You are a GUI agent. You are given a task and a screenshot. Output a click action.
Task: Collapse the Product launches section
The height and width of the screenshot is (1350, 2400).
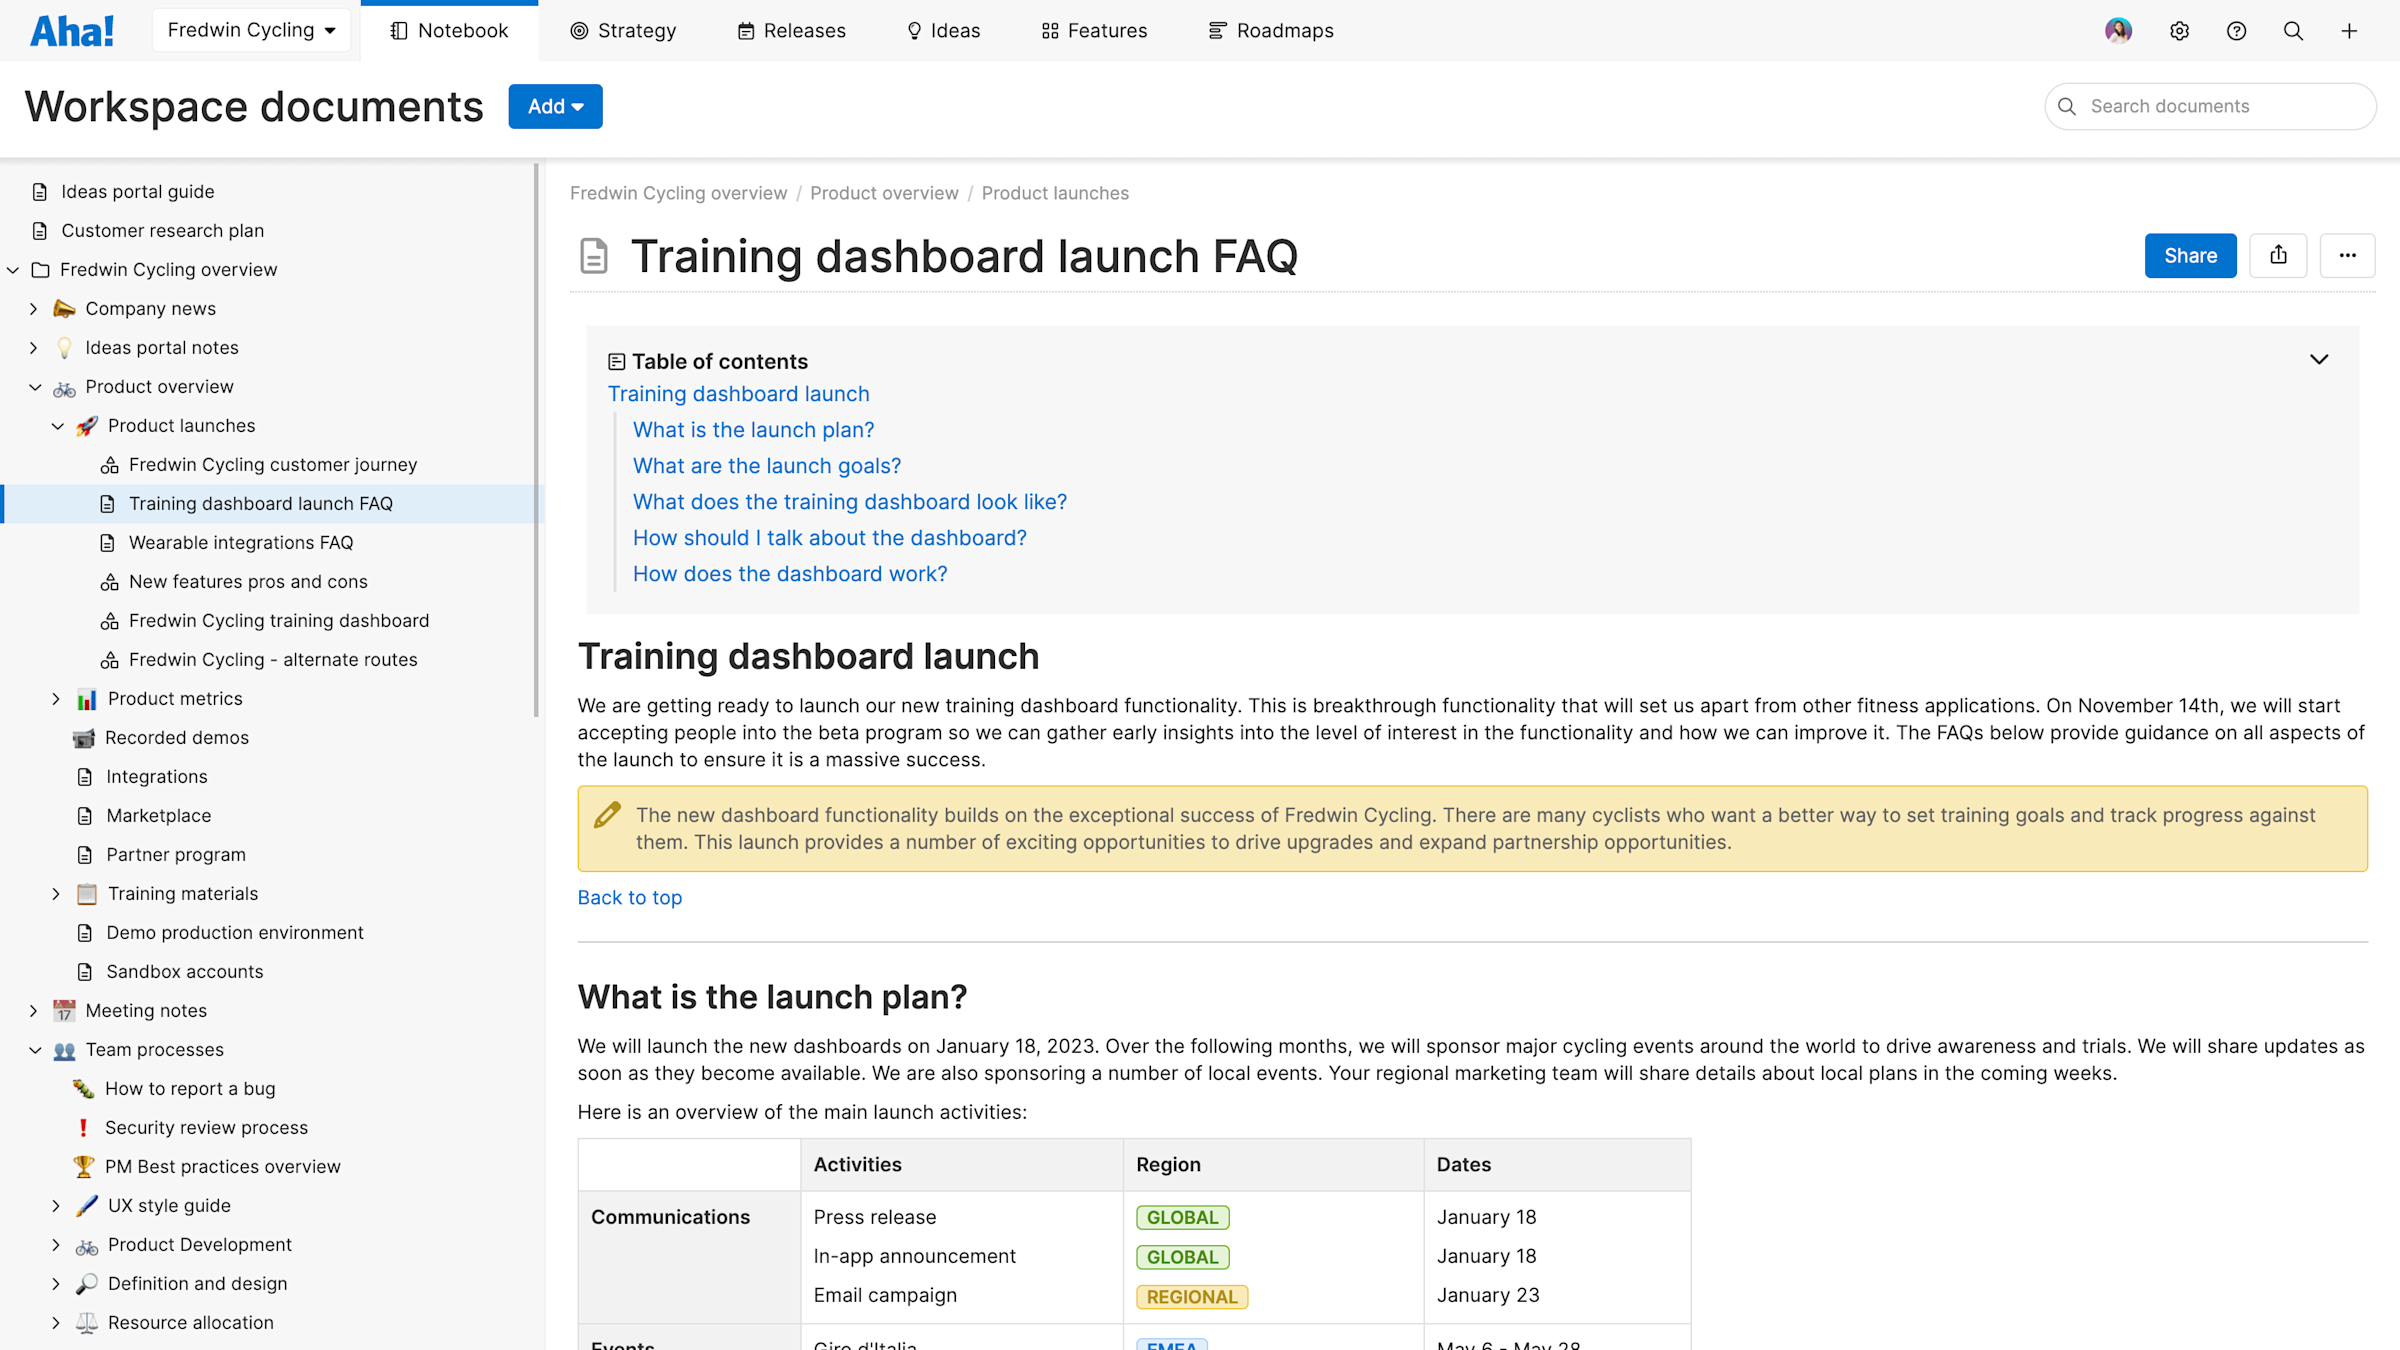(57, 425)
